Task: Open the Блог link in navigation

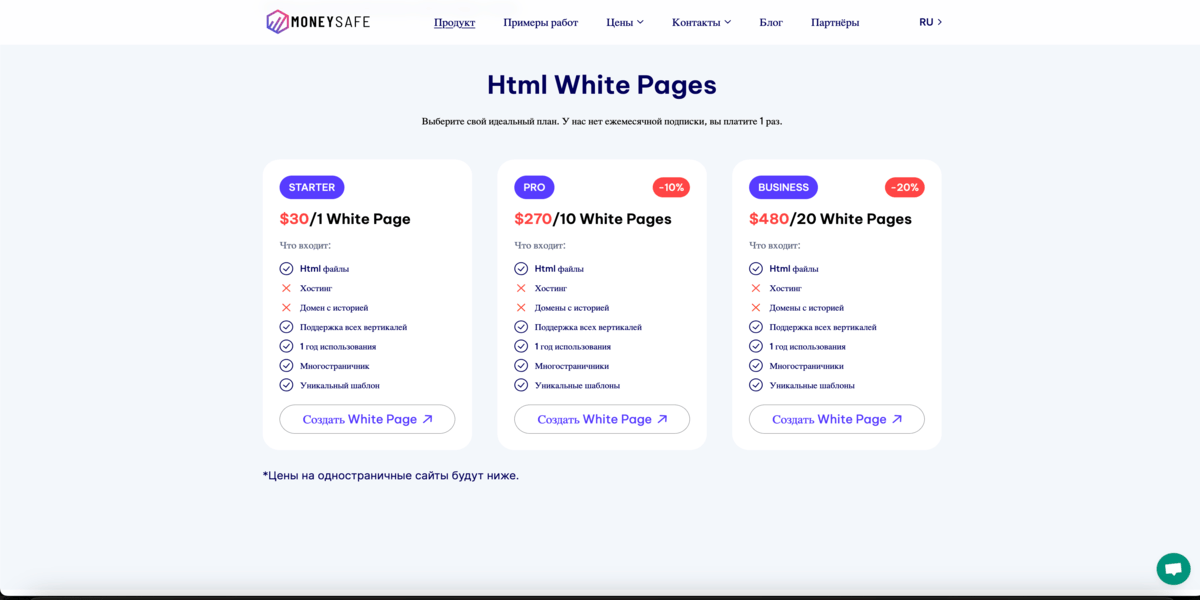Action: click(x=771, y=22)
